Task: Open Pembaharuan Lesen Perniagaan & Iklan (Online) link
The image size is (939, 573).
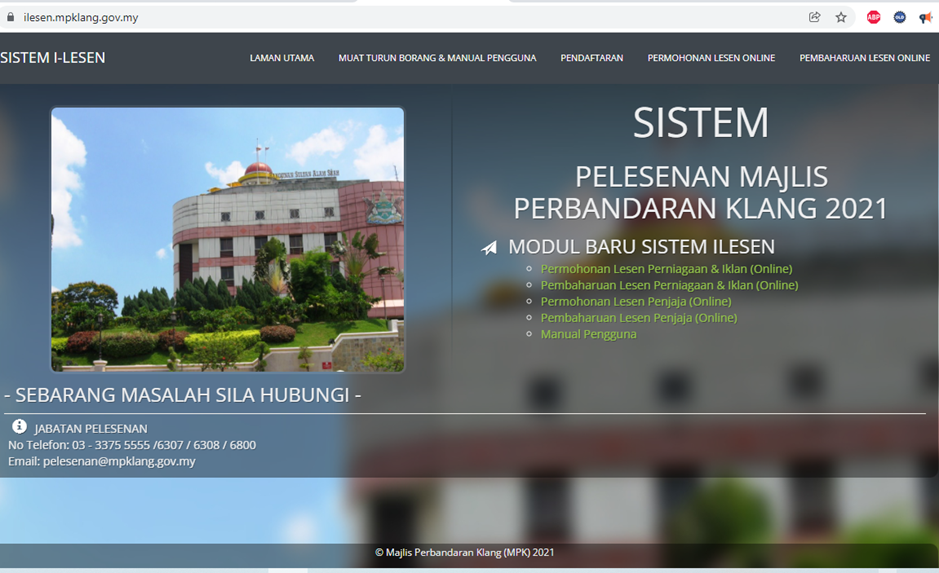Action: pos(670,285)
